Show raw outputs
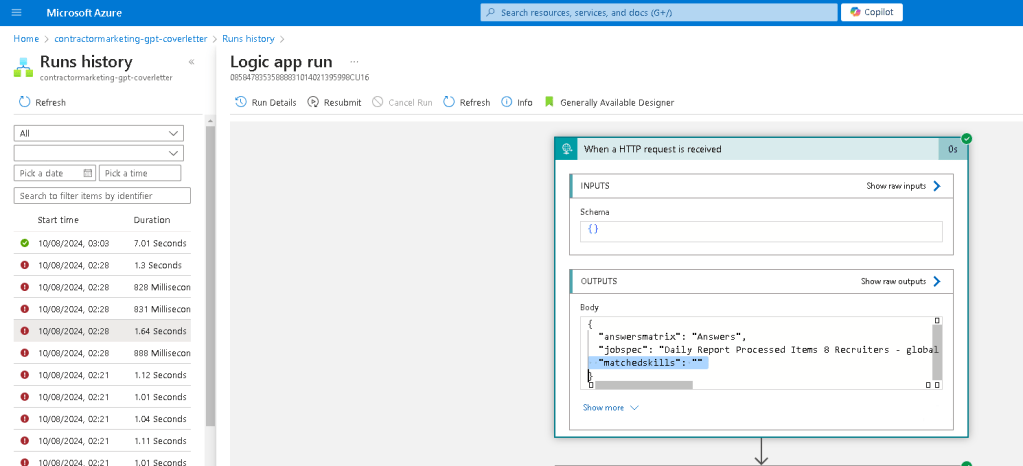 [901, 281]
